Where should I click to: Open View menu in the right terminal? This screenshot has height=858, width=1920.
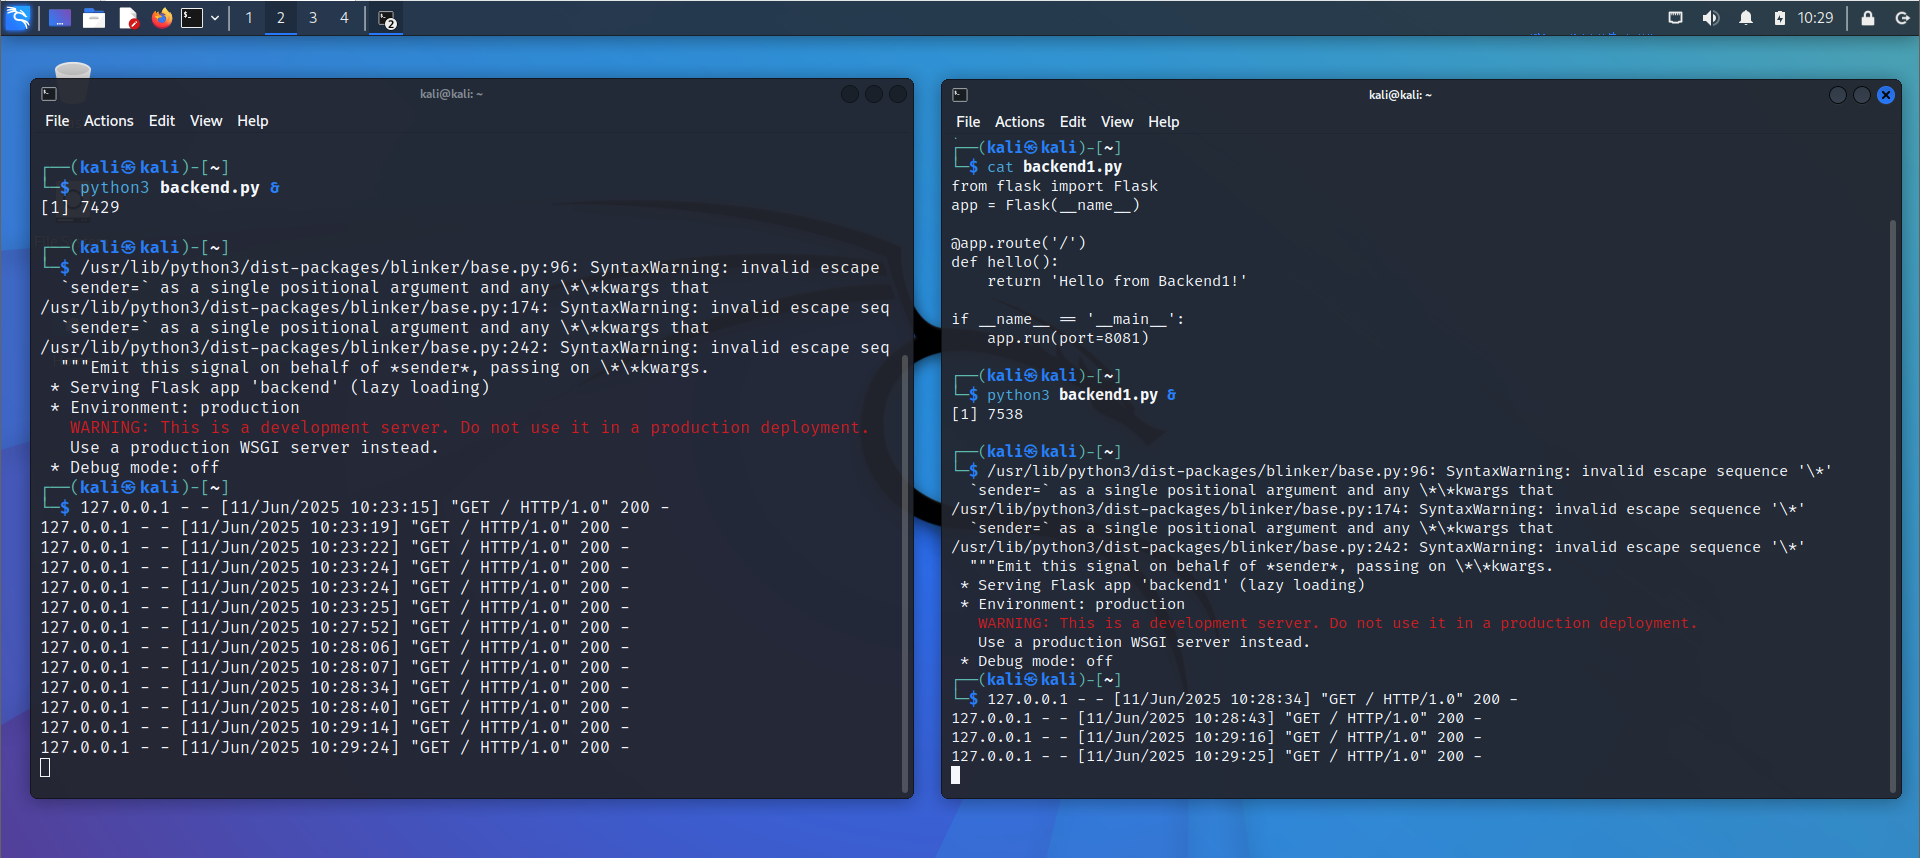tap(1117, 122)
